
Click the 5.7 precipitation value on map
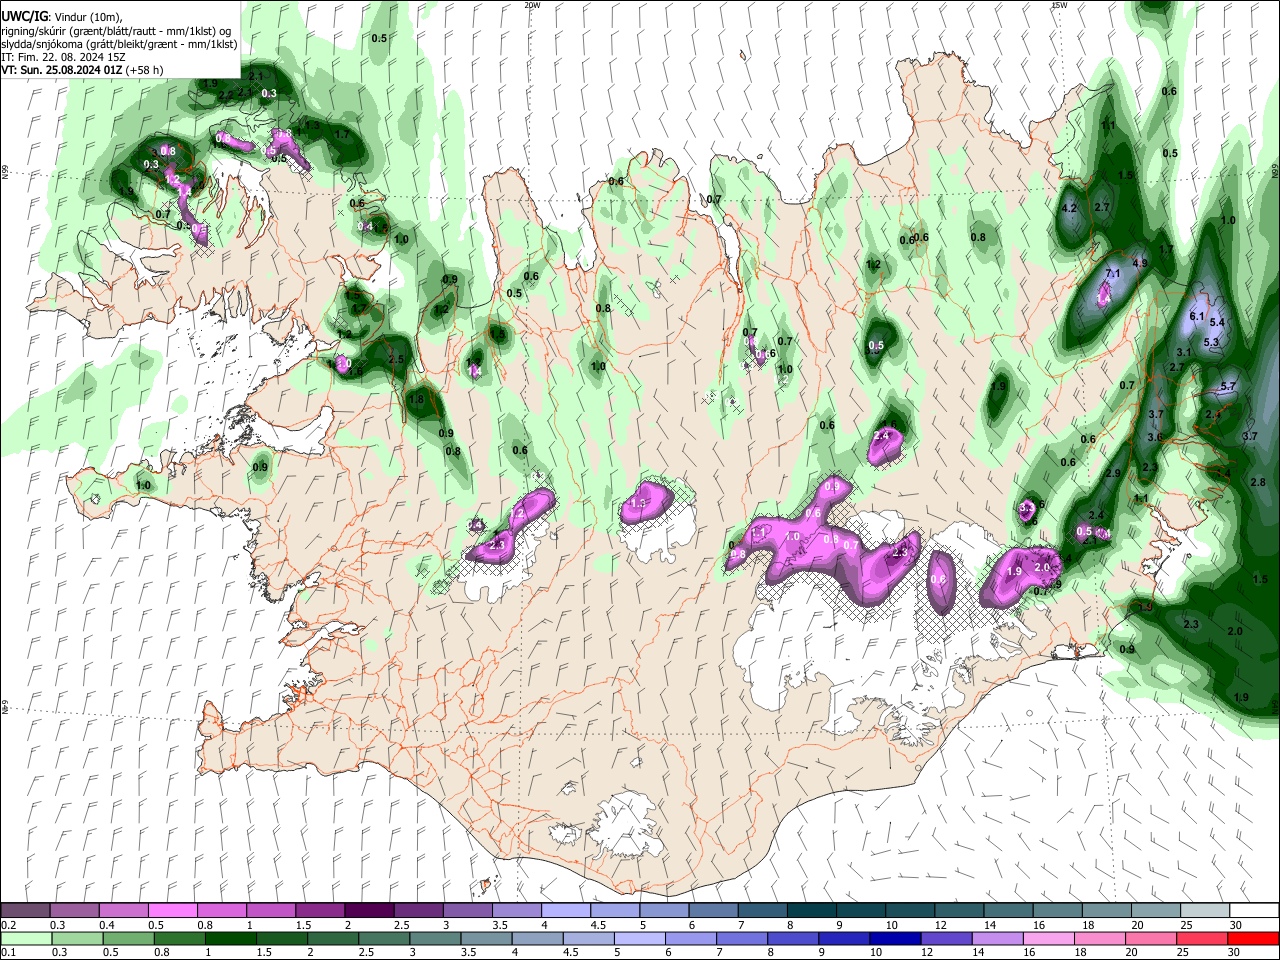[x=1229, y=386]
